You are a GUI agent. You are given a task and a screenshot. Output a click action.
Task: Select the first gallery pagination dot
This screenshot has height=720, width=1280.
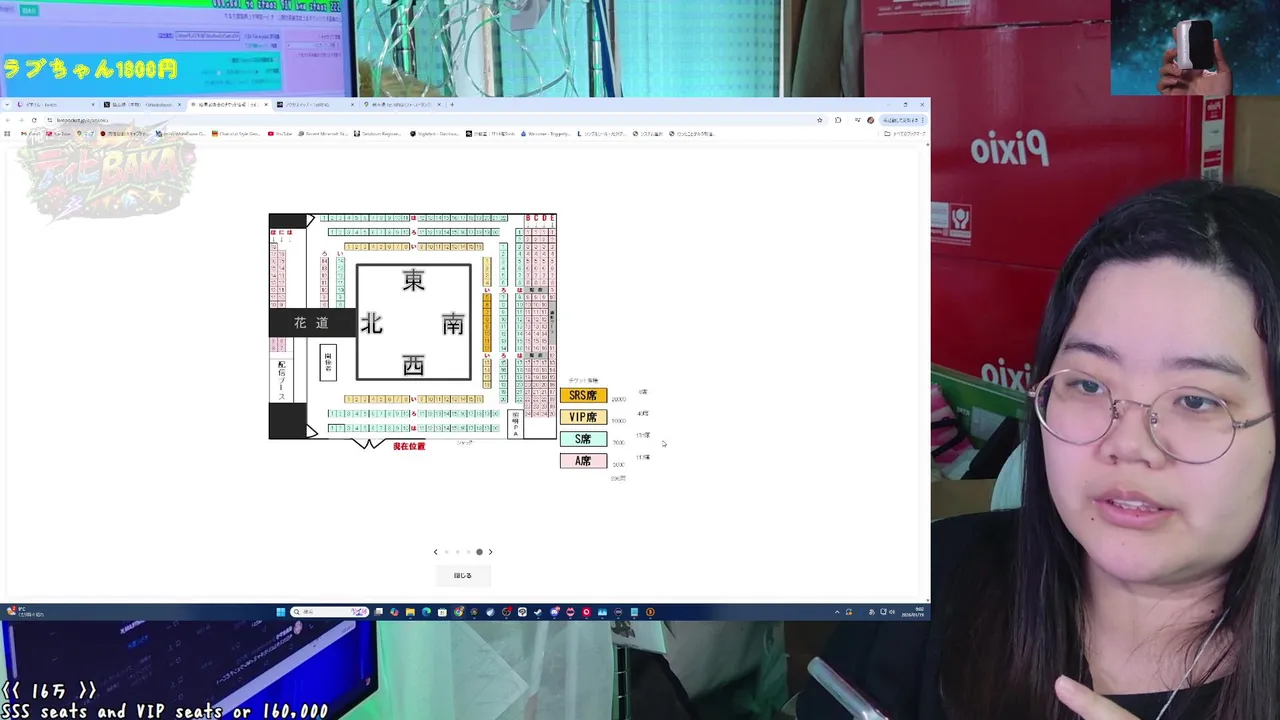click(446, 552)
